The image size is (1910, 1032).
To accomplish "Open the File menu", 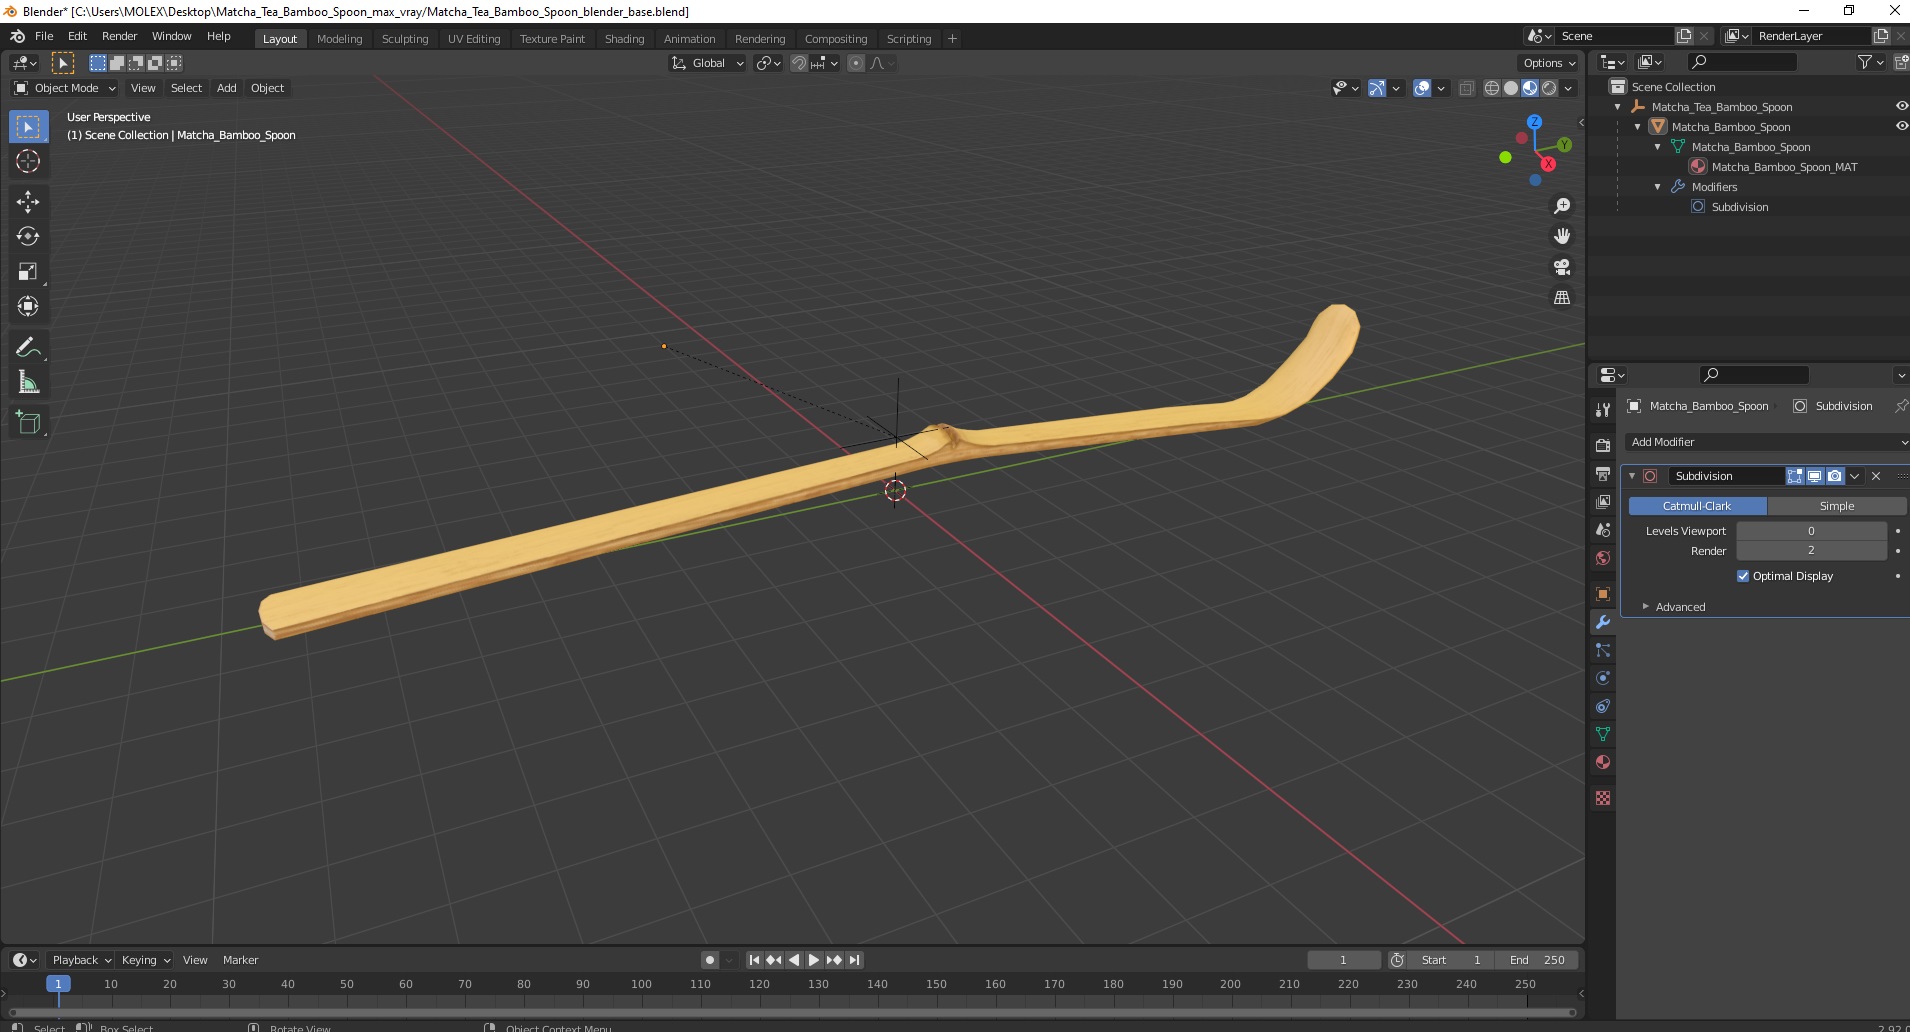I will pos(44,36).
